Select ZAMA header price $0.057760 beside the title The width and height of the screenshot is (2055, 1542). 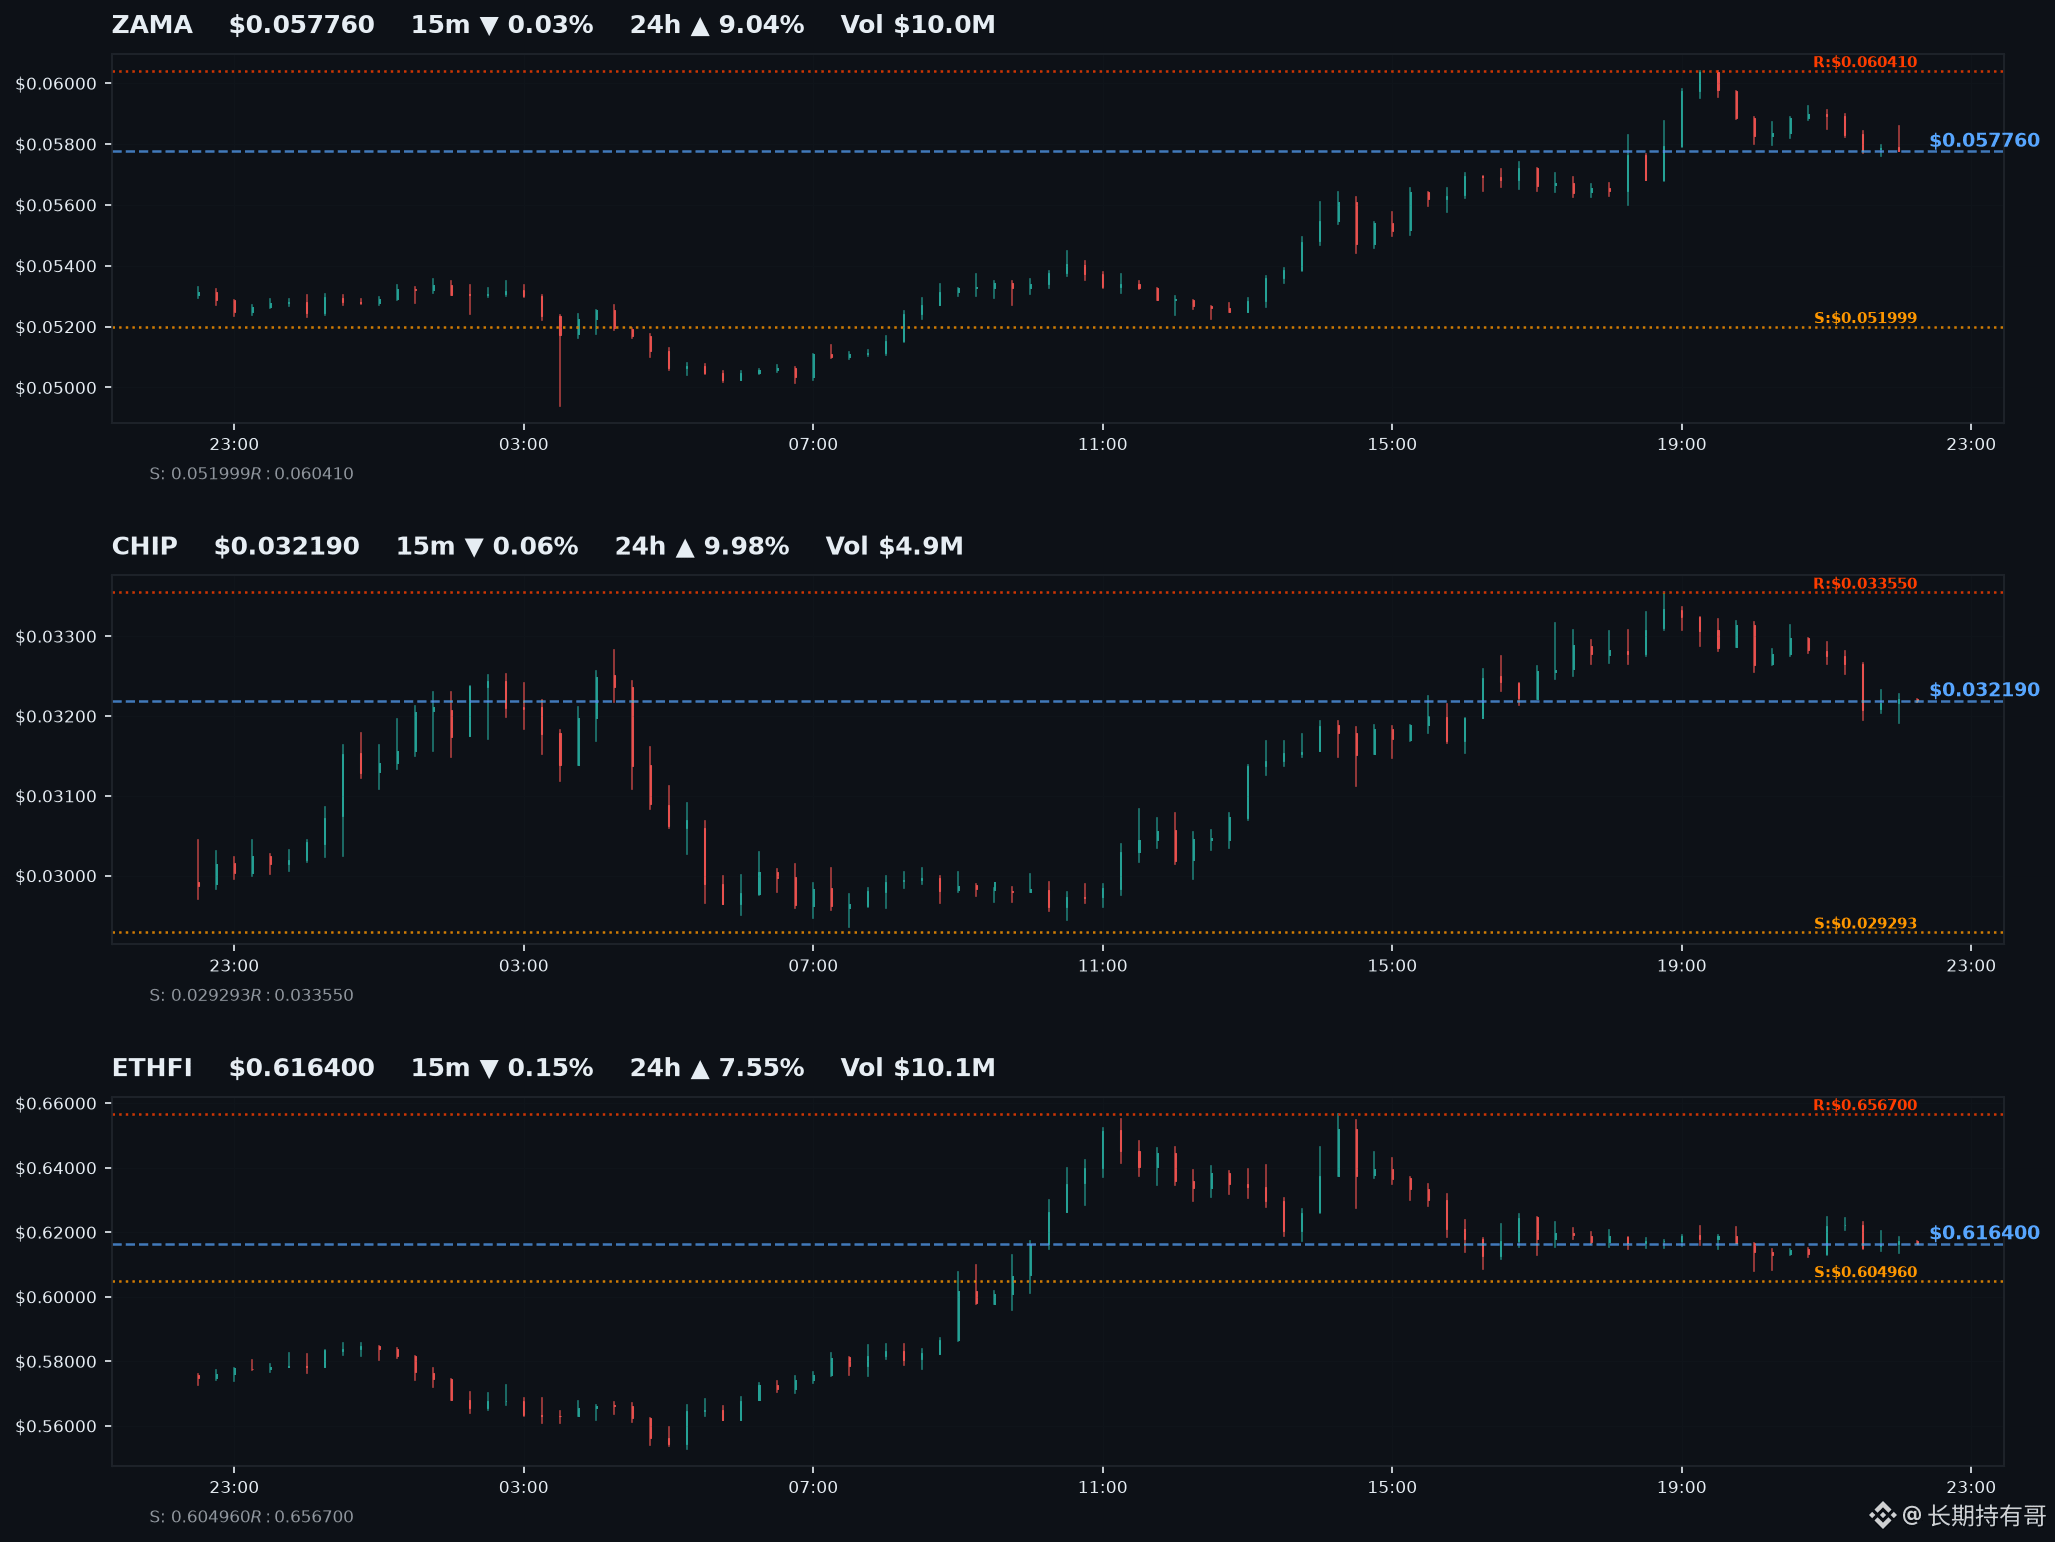(302, 25)
